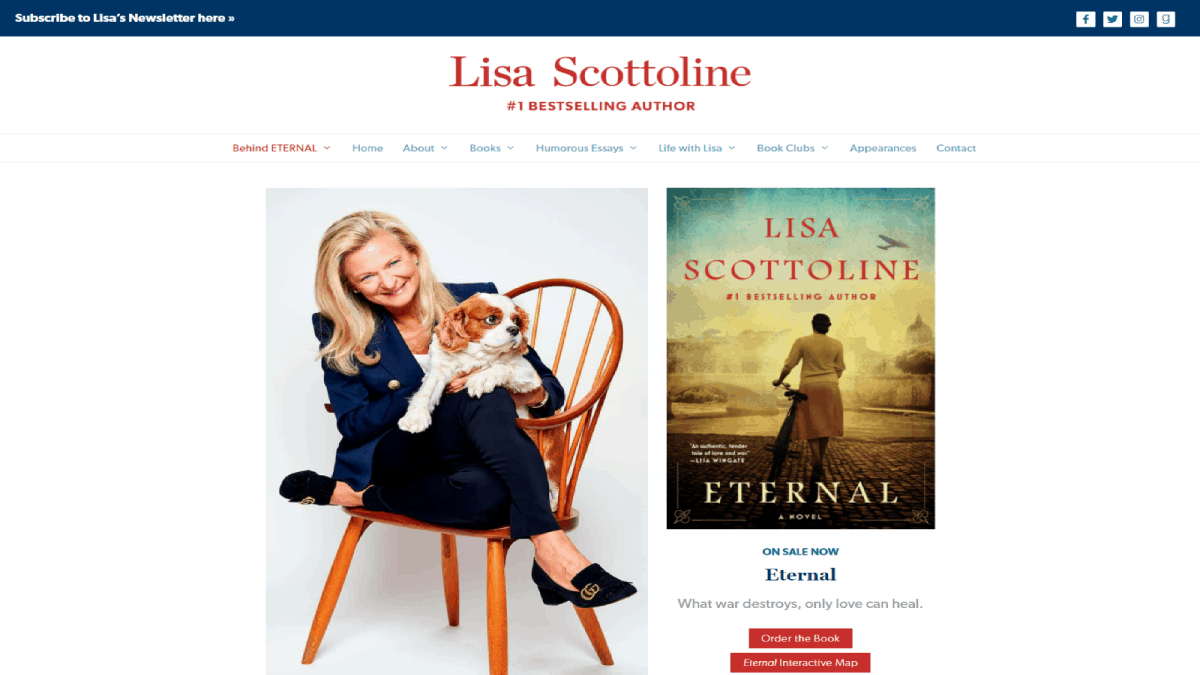Expand the Behind ETERNAL menu chevron
Viewport: 1200px width, 675px height.
click(327, 148)
